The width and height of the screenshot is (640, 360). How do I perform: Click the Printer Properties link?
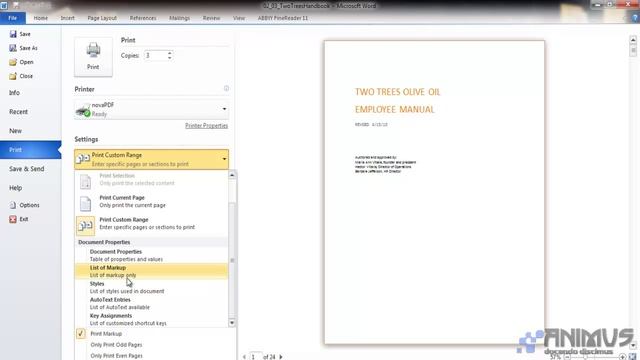[x=207, y=126]
